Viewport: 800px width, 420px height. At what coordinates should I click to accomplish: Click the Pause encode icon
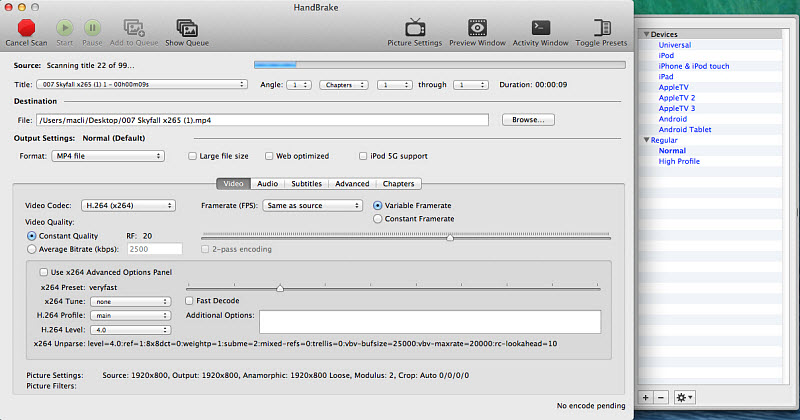point(92,28)
